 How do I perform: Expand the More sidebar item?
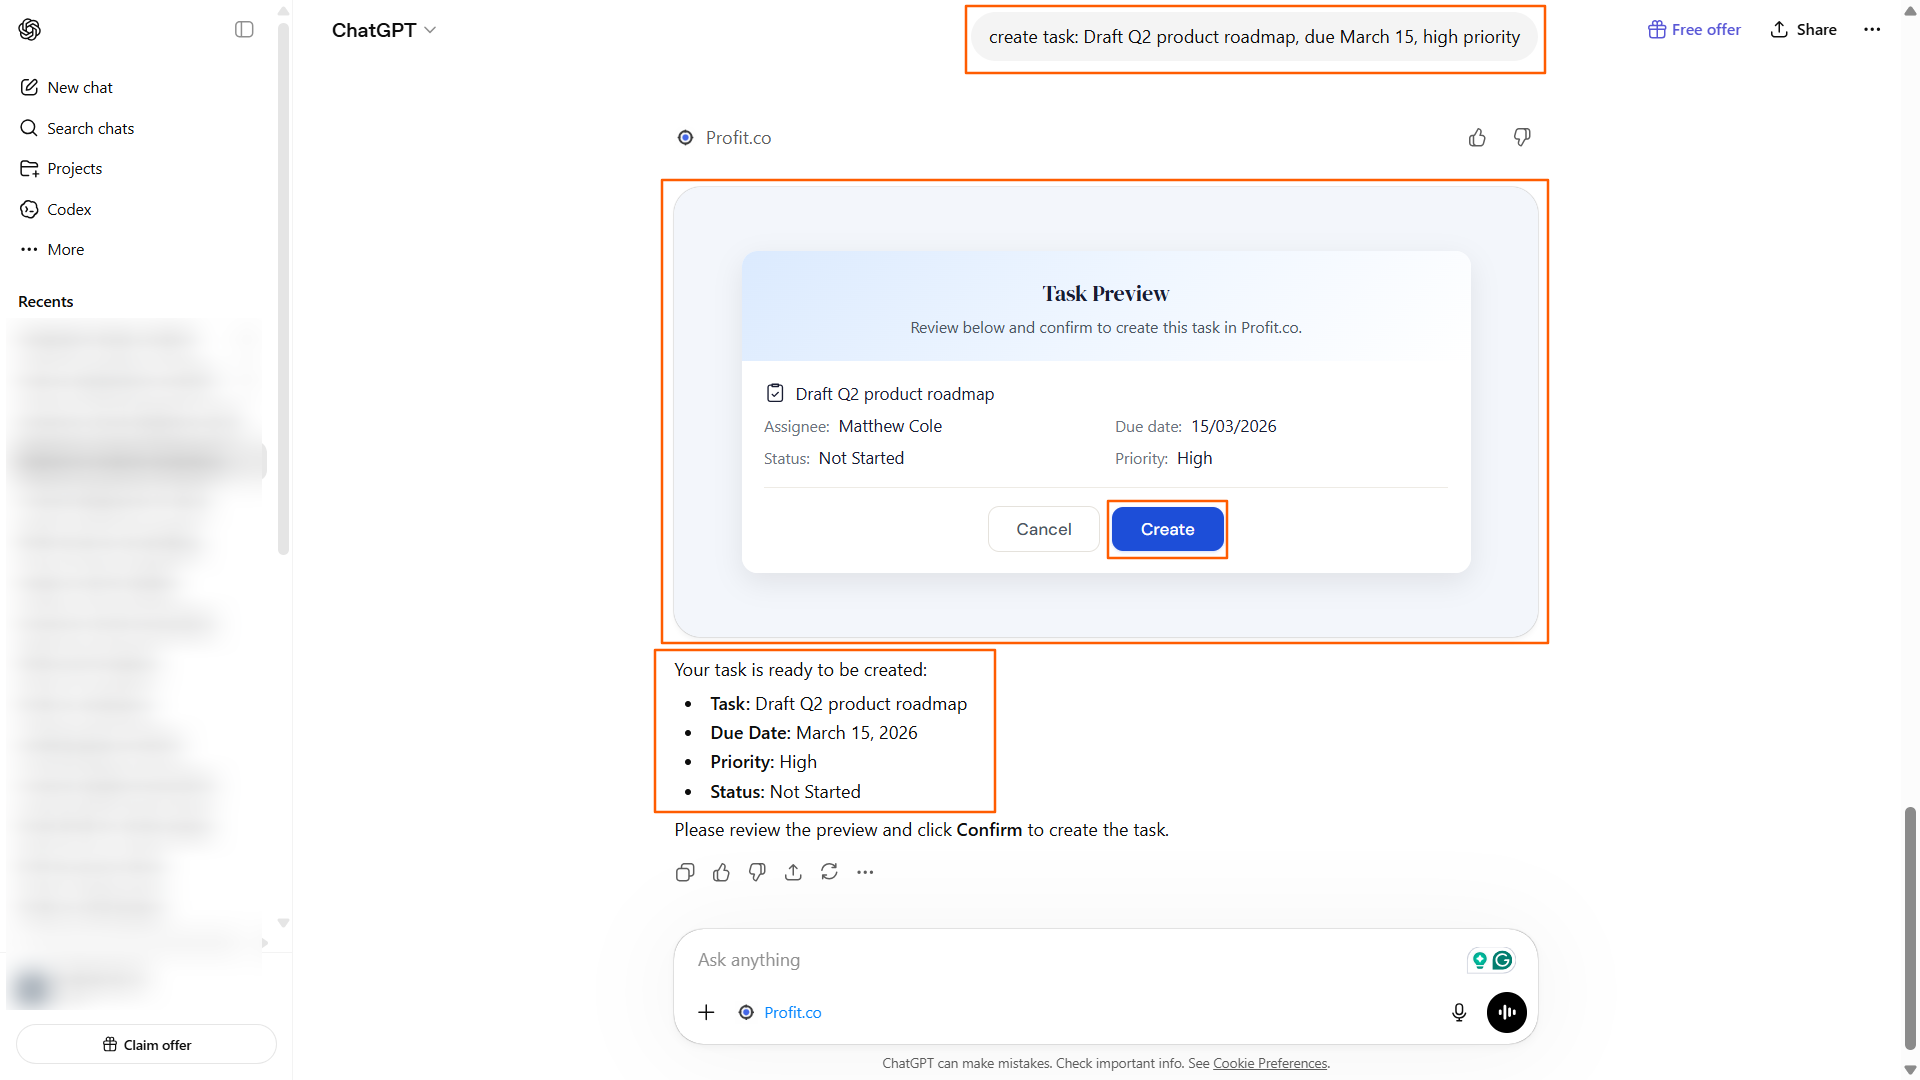[65, 249]
